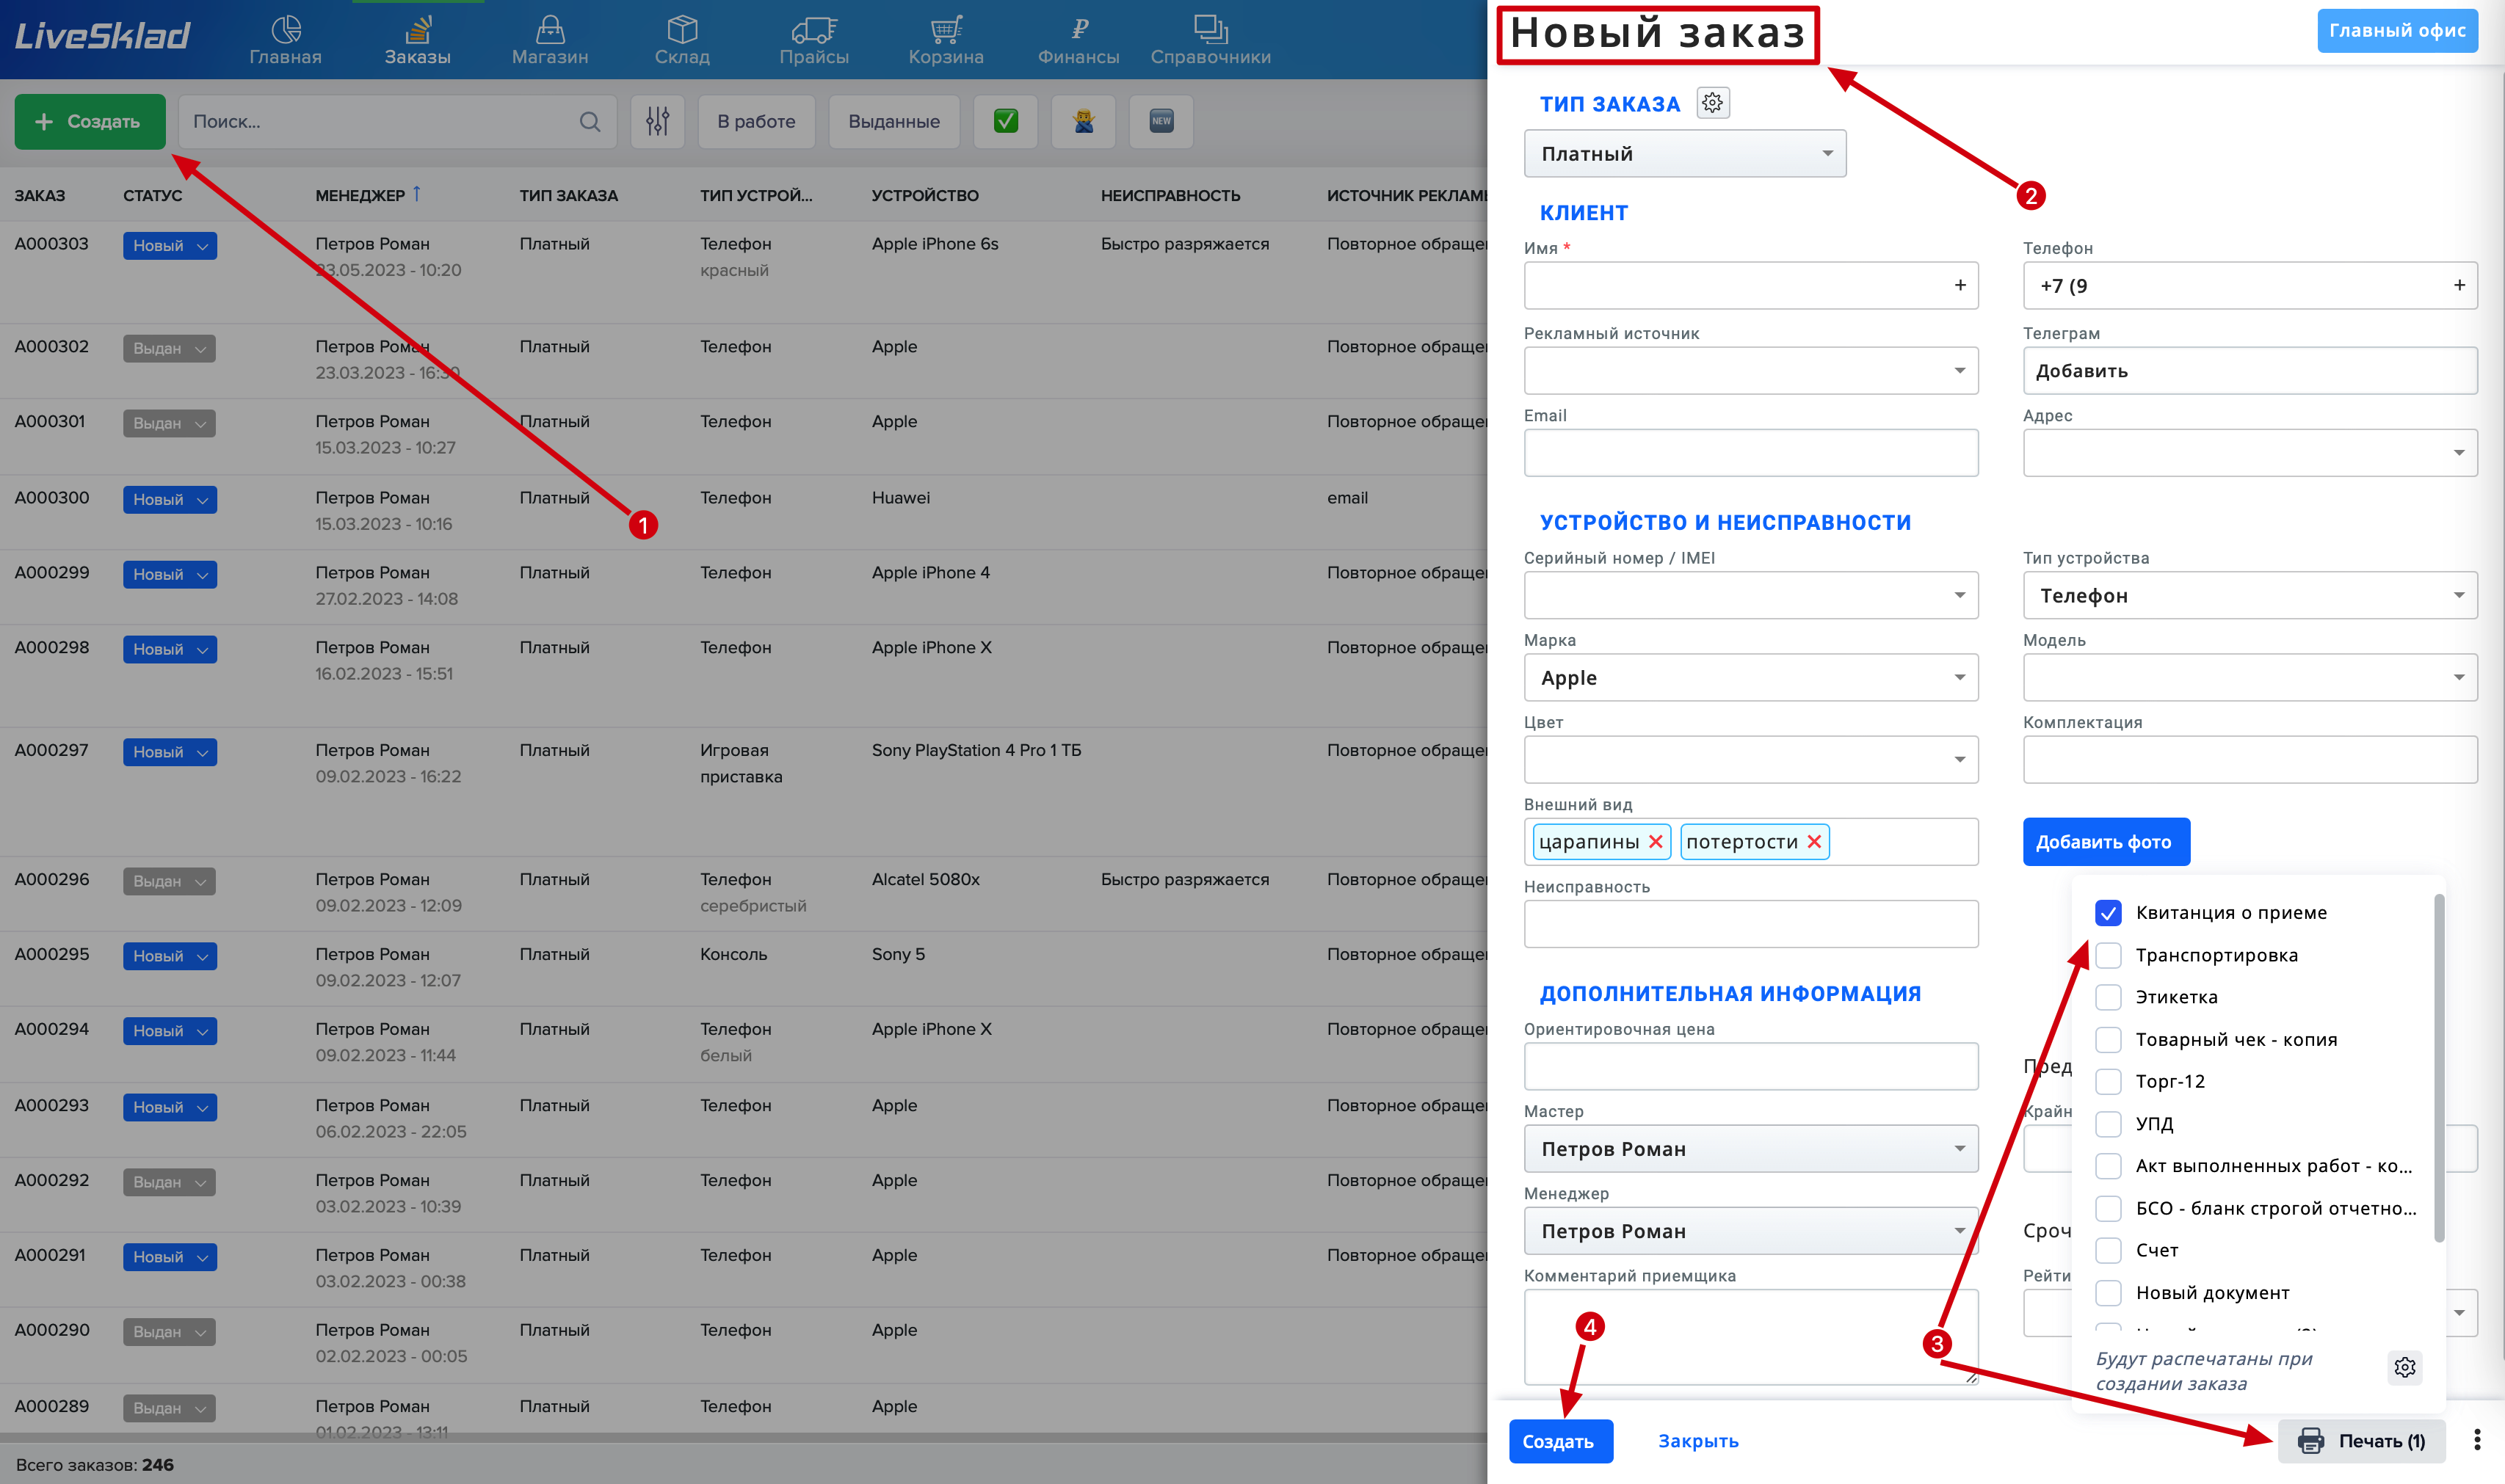Viewport: 2505px width, 1484px height.
Task: Open print list settings gear
Action: pos(2404,1367)
